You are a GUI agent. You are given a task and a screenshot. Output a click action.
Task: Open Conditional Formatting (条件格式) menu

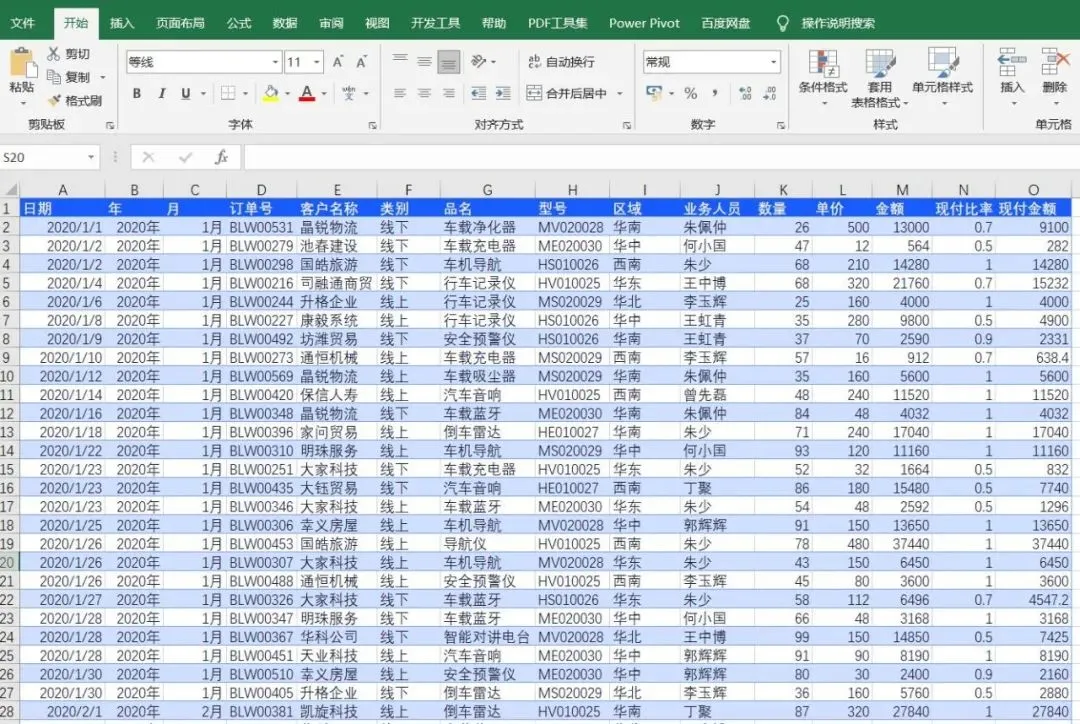pyautogui.click(x=823, y=77)
